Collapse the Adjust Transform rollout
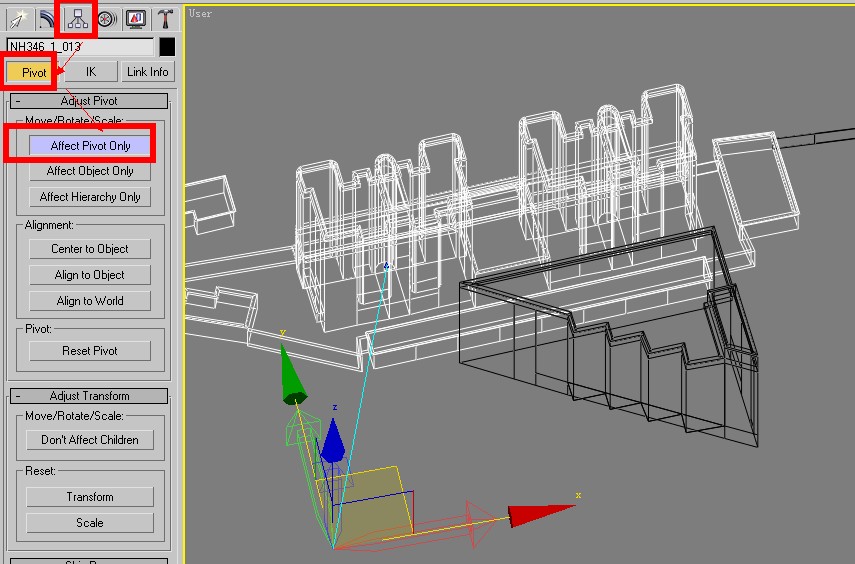Image resolution: width=855 pixels, height=564 pixels. coord(89,396)
